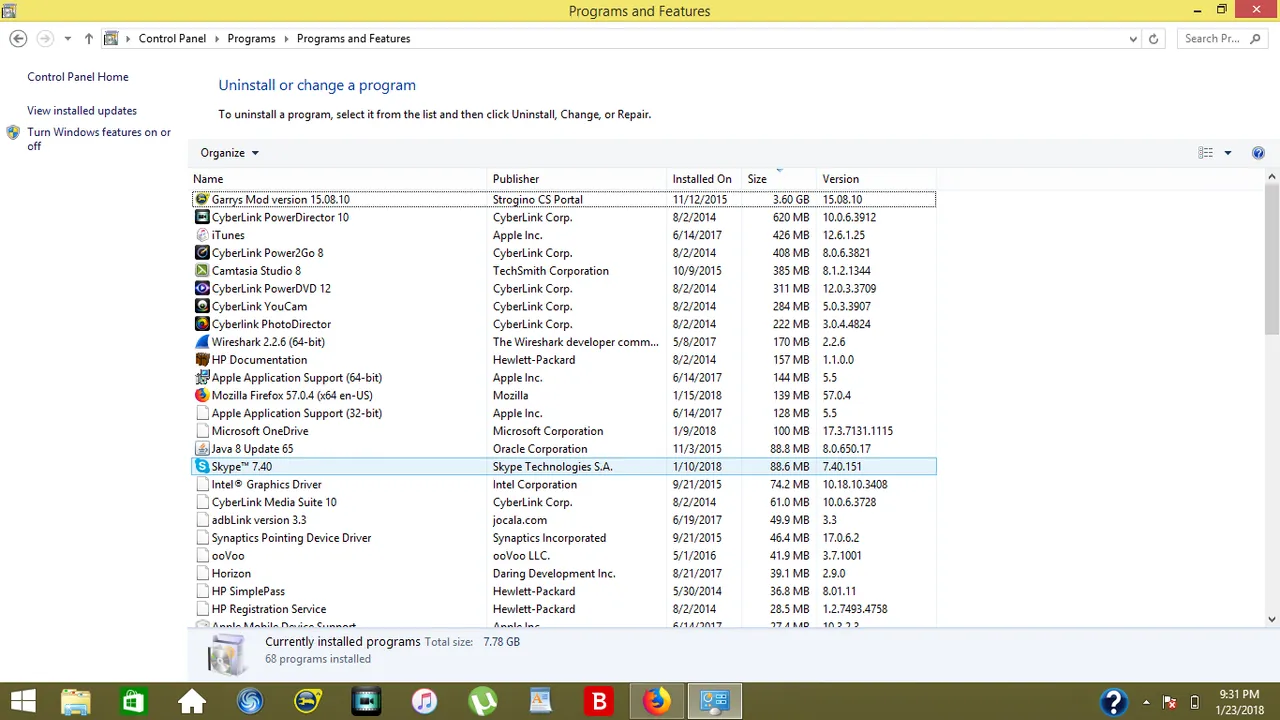Select the ooVoo program row
The image size is (1280, 720).
coord(564,556)
